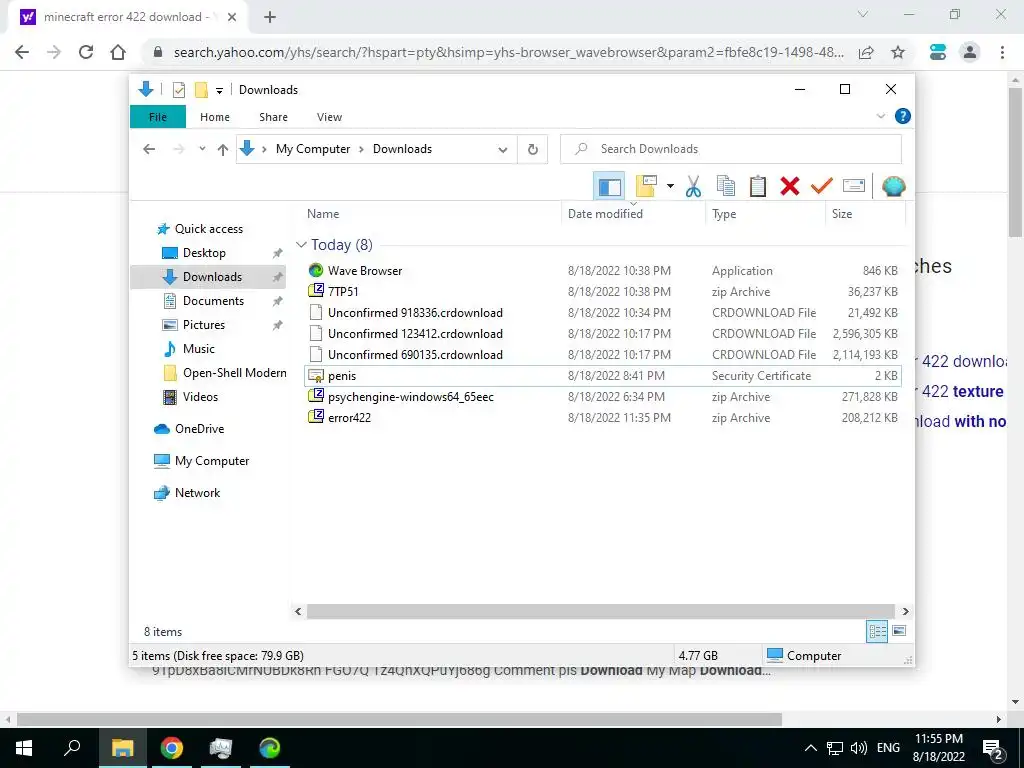Screen dimensions: 1024x768
Task: Click My Computer in address breadcrumb
Action: click(x=313, y=149)
